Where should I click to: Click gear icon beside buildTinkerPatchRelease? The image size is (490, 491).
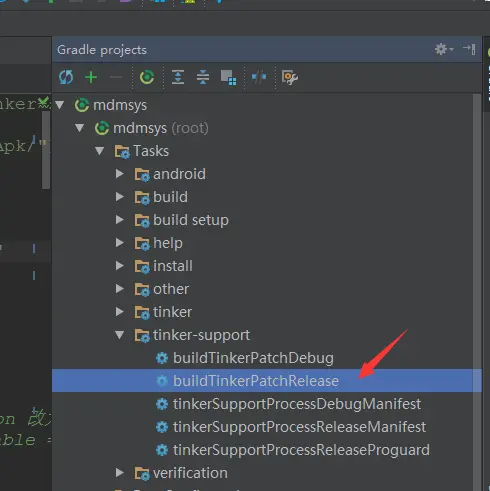click(x=162, y=381)
